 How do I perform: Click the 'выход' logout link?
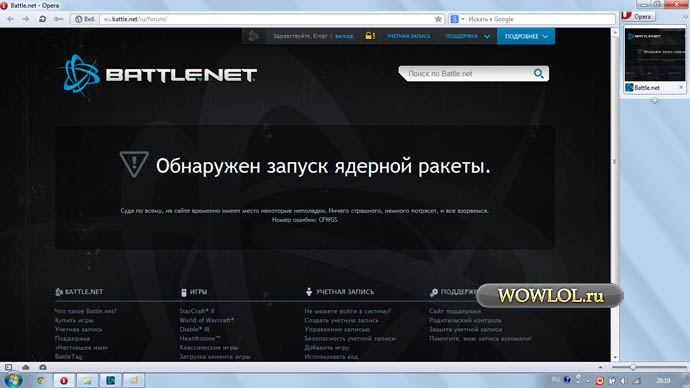pyautogui.click(x=344, y=36)
